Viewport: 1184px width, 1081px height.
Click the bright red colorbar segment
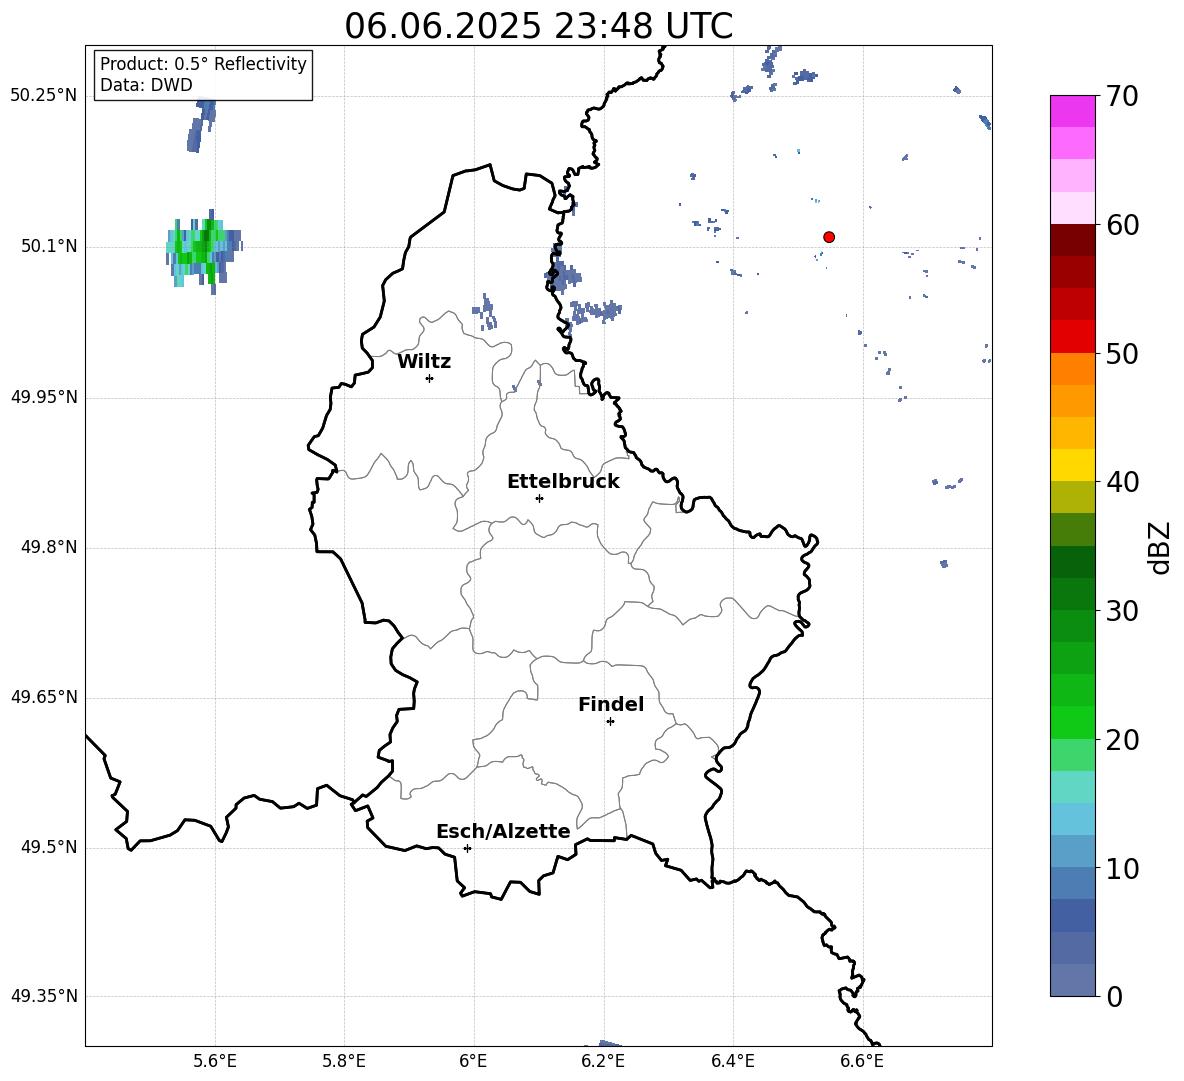coord(1073,337)
